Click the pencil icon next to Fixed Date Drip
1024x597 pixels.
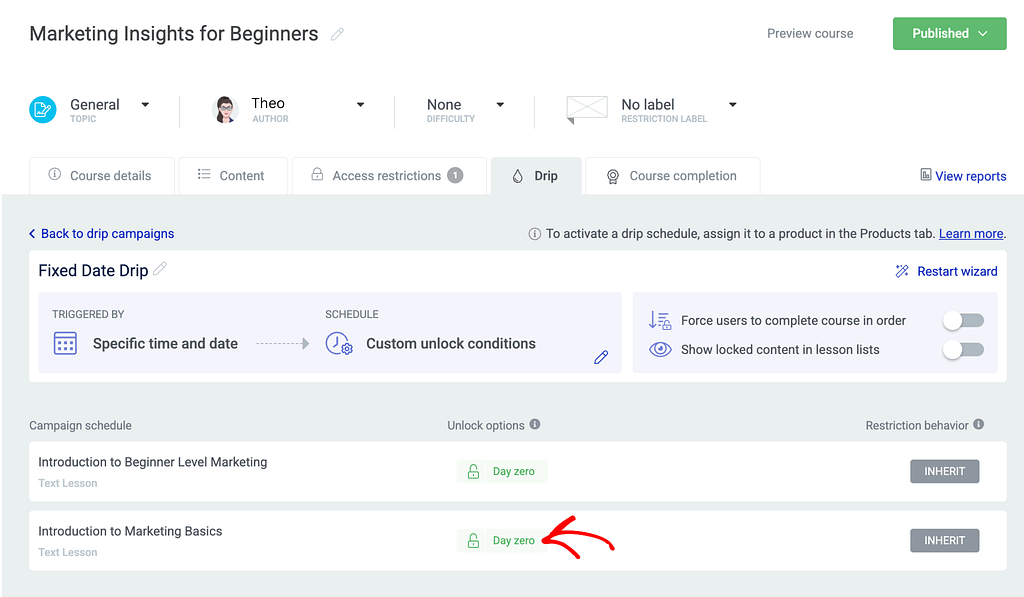click(160, 269)
